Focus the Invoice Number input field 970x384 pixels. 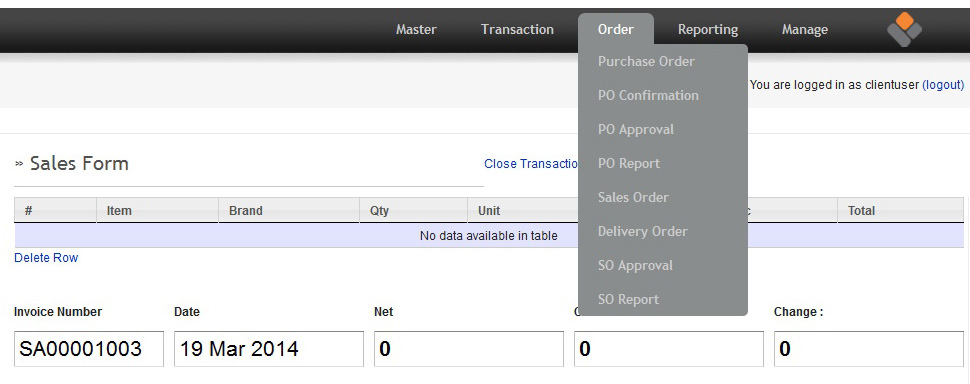[x=89, y=349]
